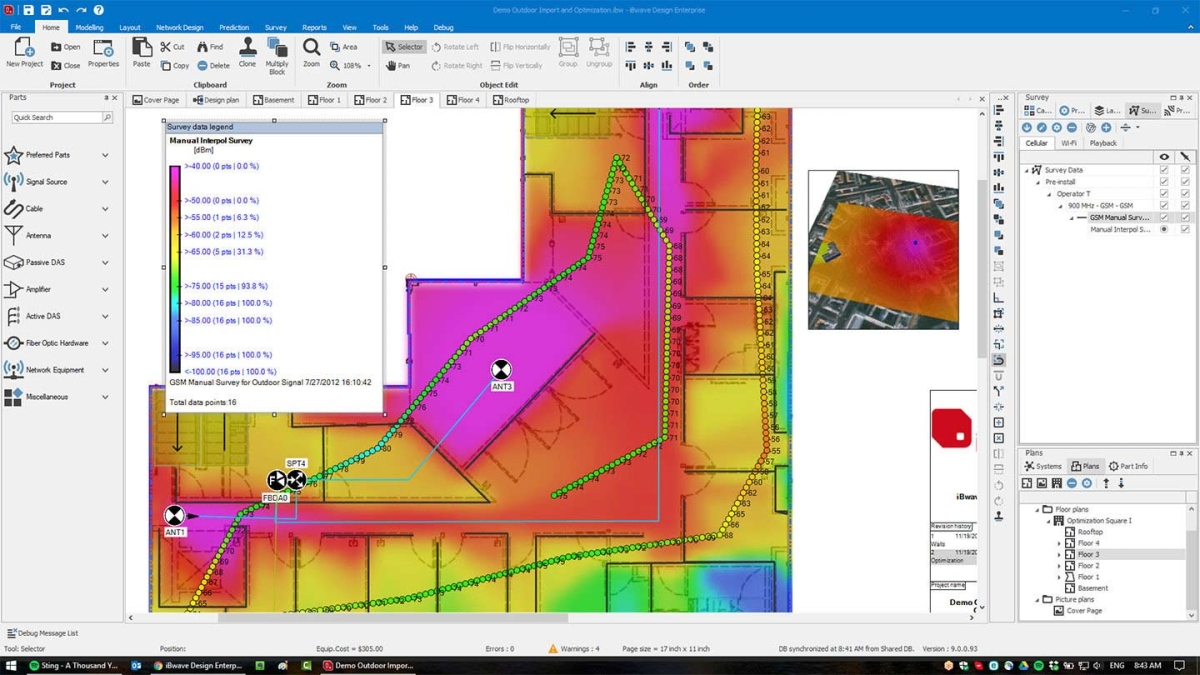Click the move-up arrow in the Plans toolbar
The height and width of the screenshot is (675, 1200).
1106,483
